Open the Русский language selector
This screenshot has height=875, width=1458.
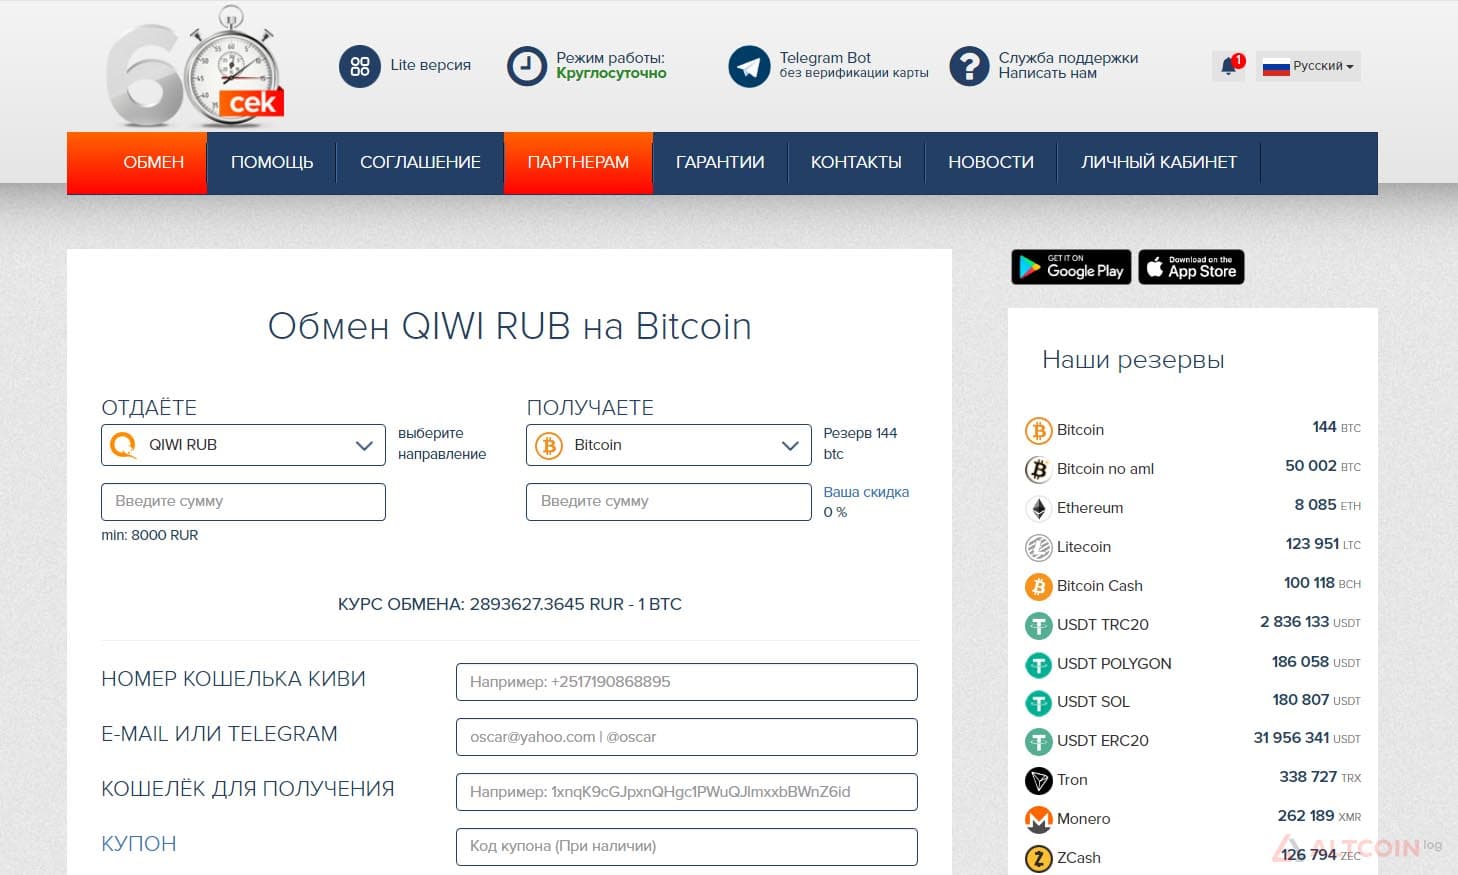1308,66
